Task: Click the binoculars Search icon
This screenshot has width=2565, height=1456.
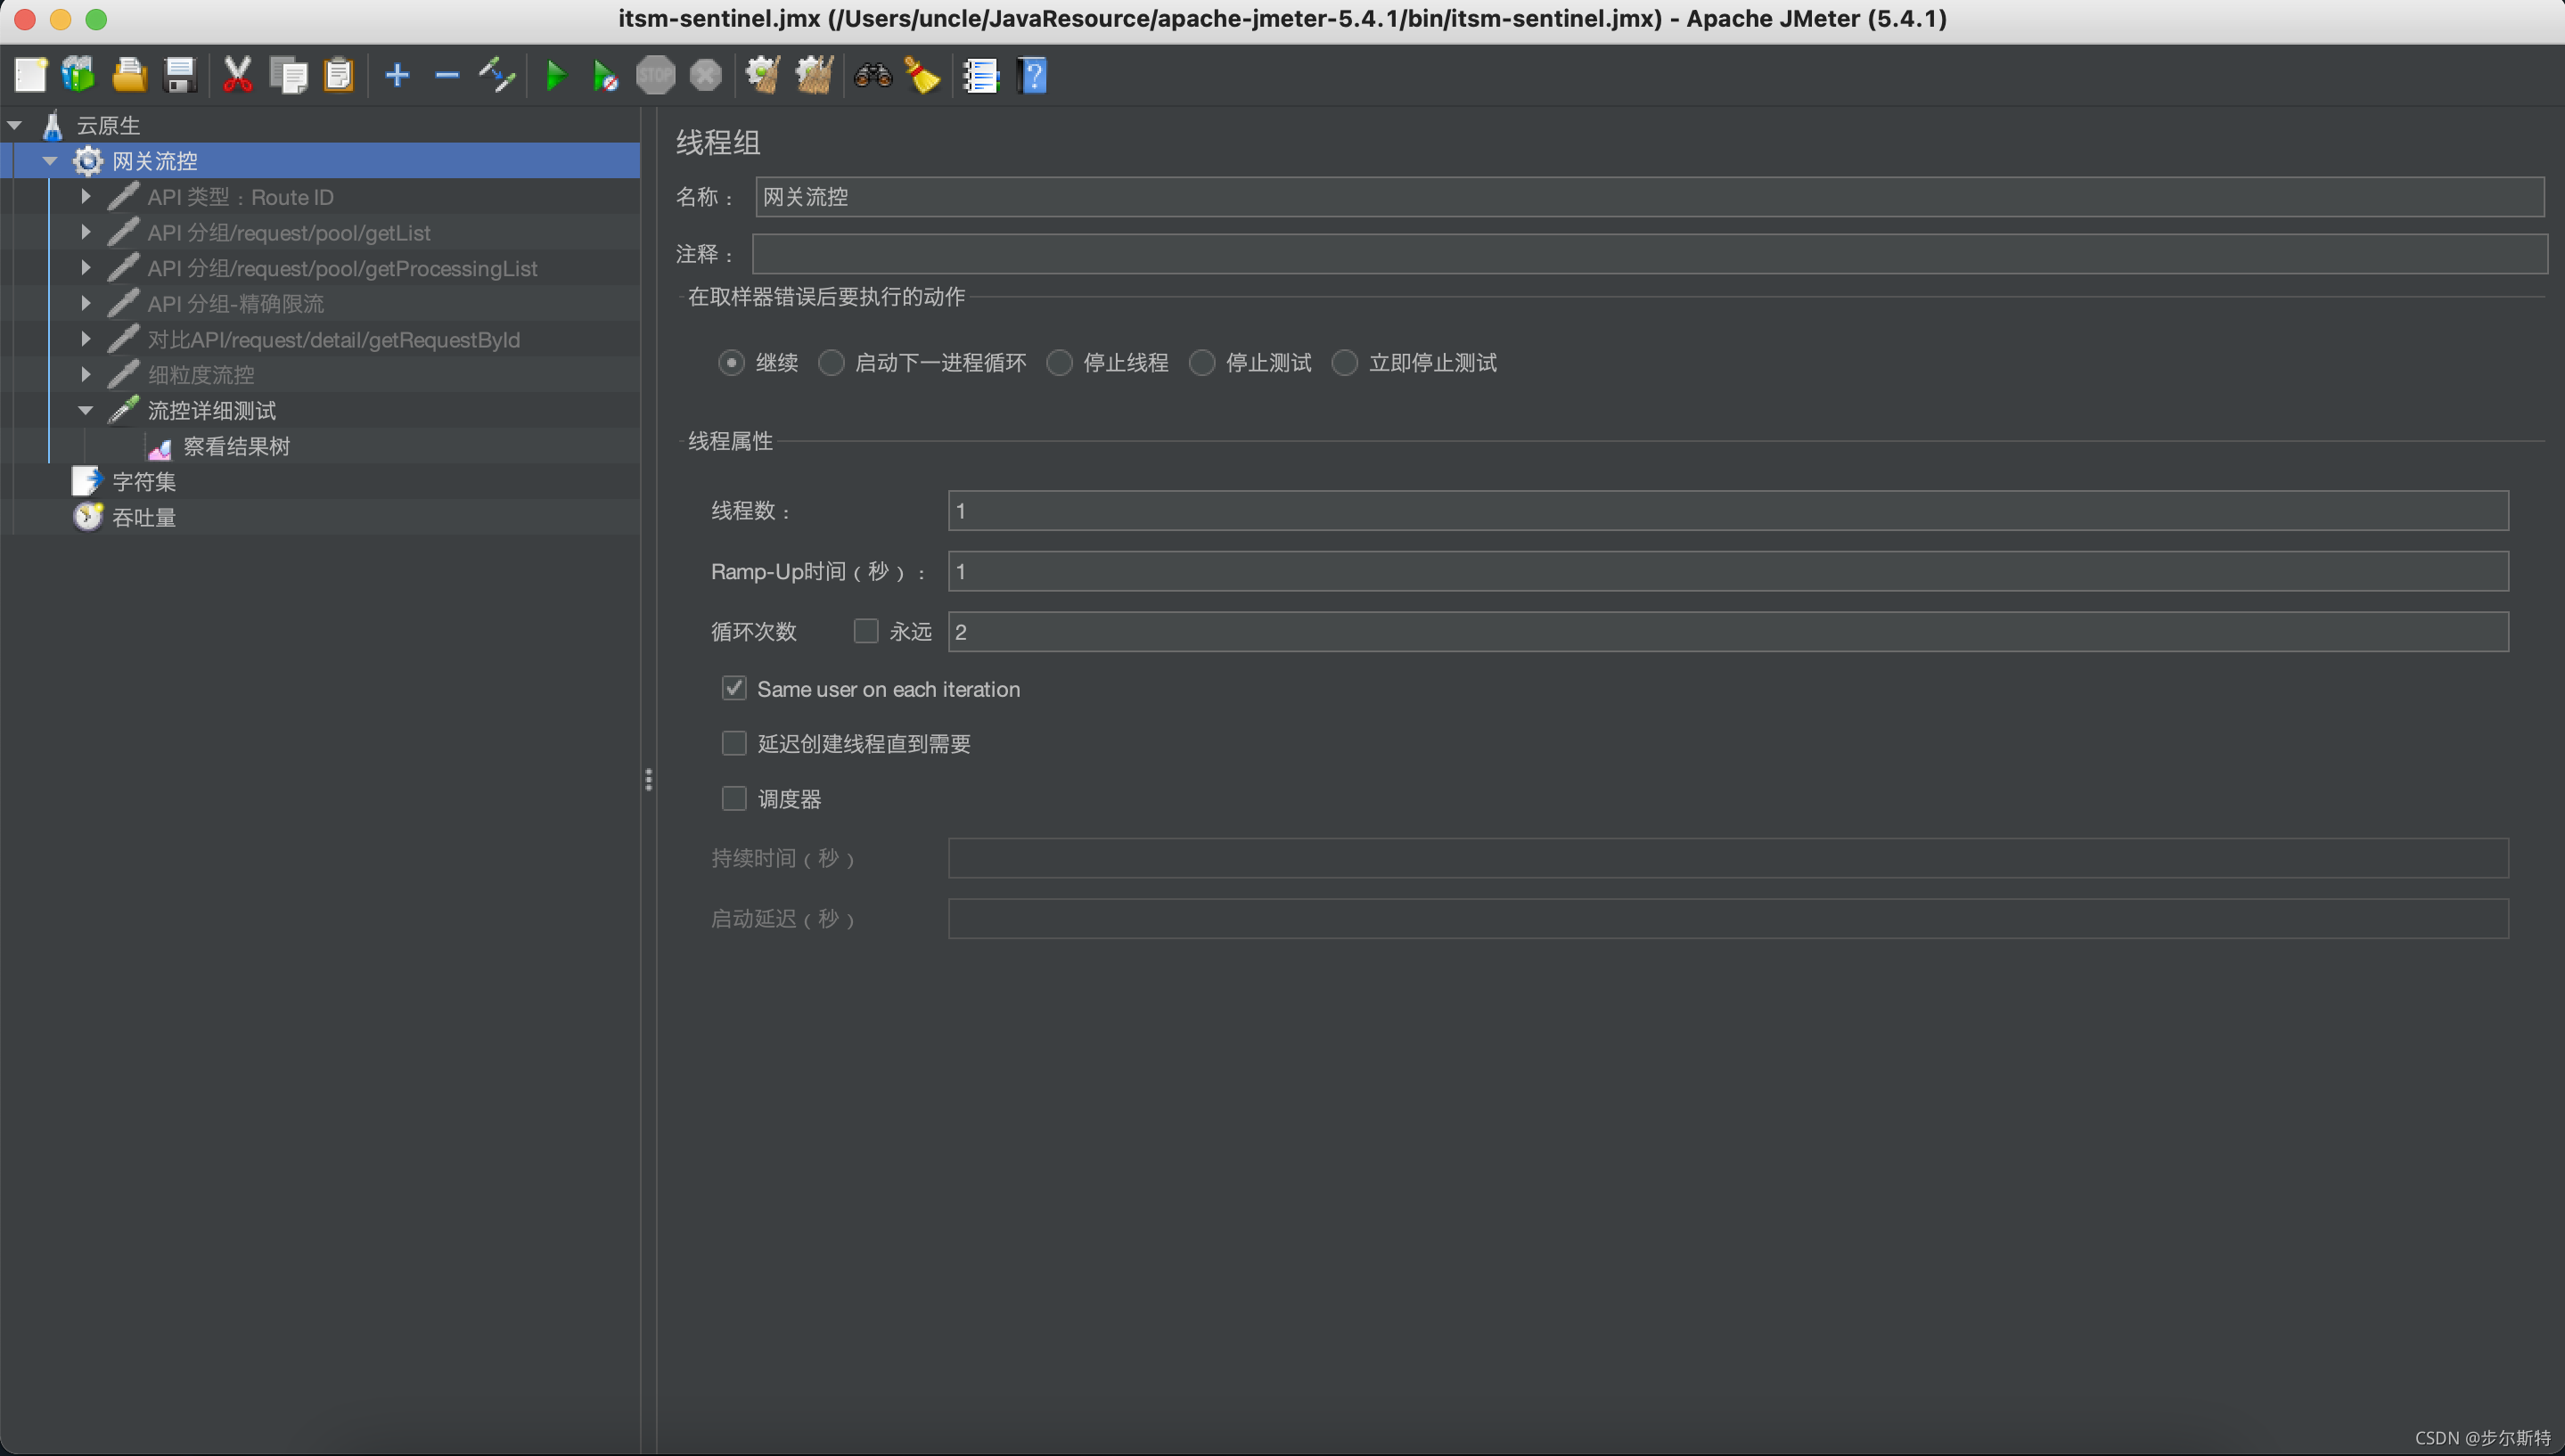Action: (x=872, y=75)
